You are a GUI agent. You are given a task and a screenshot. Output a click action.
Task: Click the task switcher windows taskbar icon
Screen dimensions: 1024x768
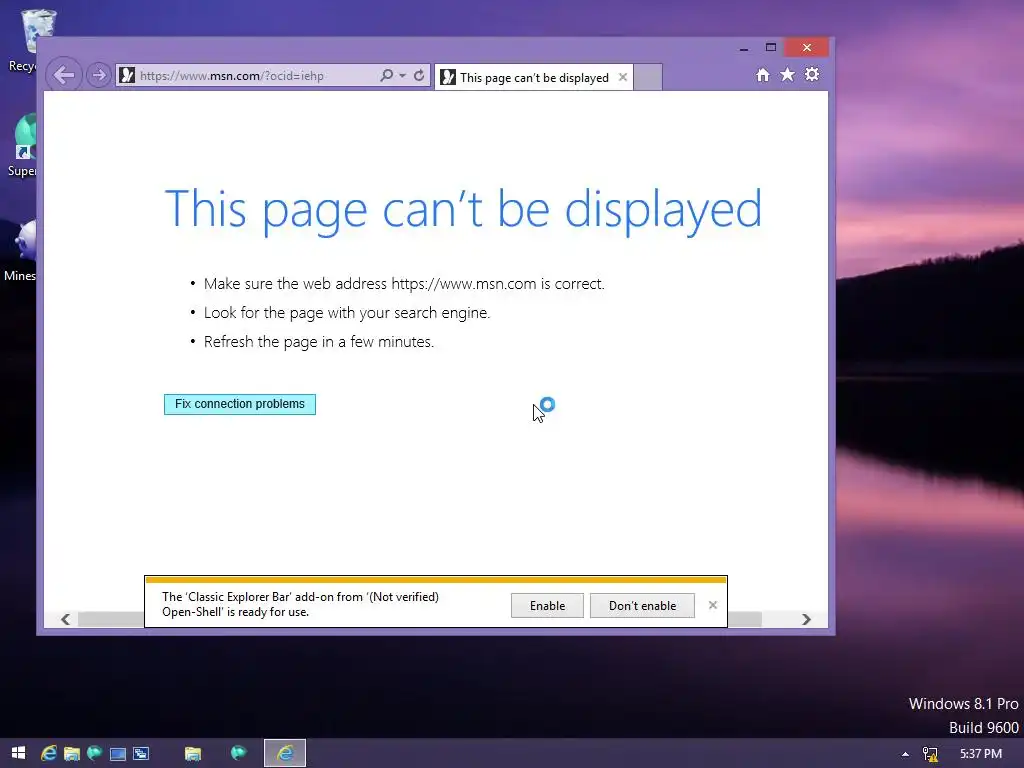coord(141,754)
